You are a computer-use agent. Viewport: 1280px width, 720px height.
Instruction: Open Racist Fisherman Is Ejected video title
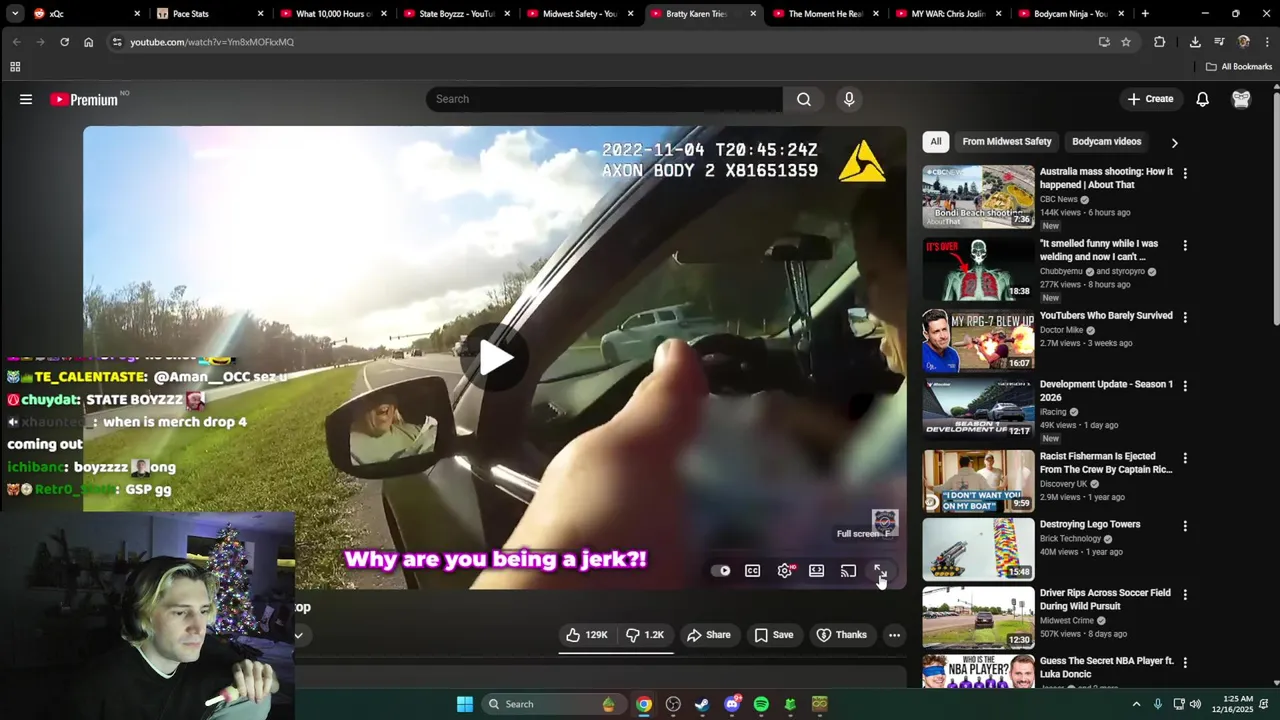pos(1106,463)
